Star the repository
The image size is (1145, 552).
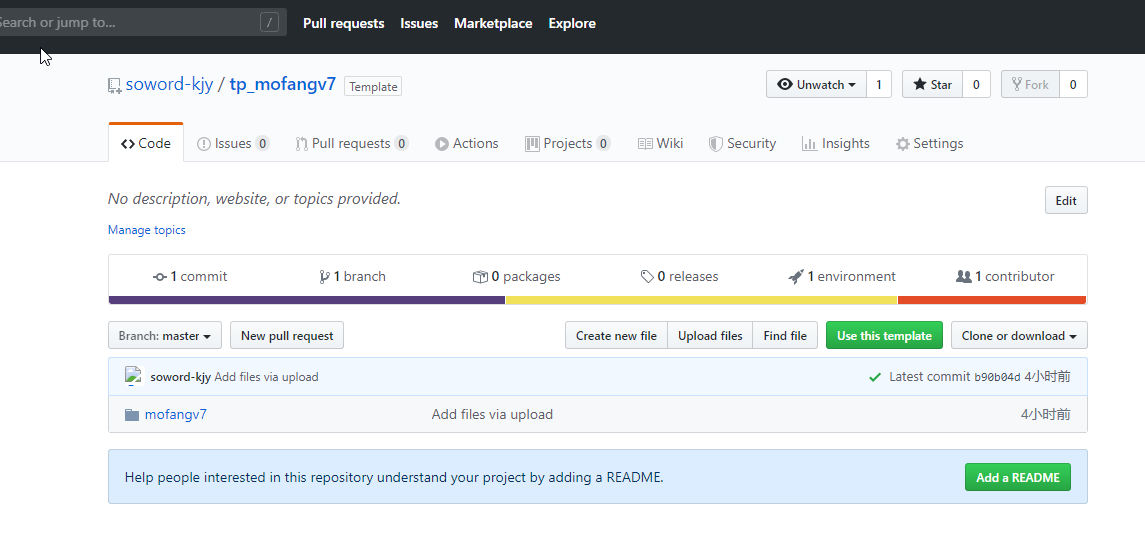(933, 85)
